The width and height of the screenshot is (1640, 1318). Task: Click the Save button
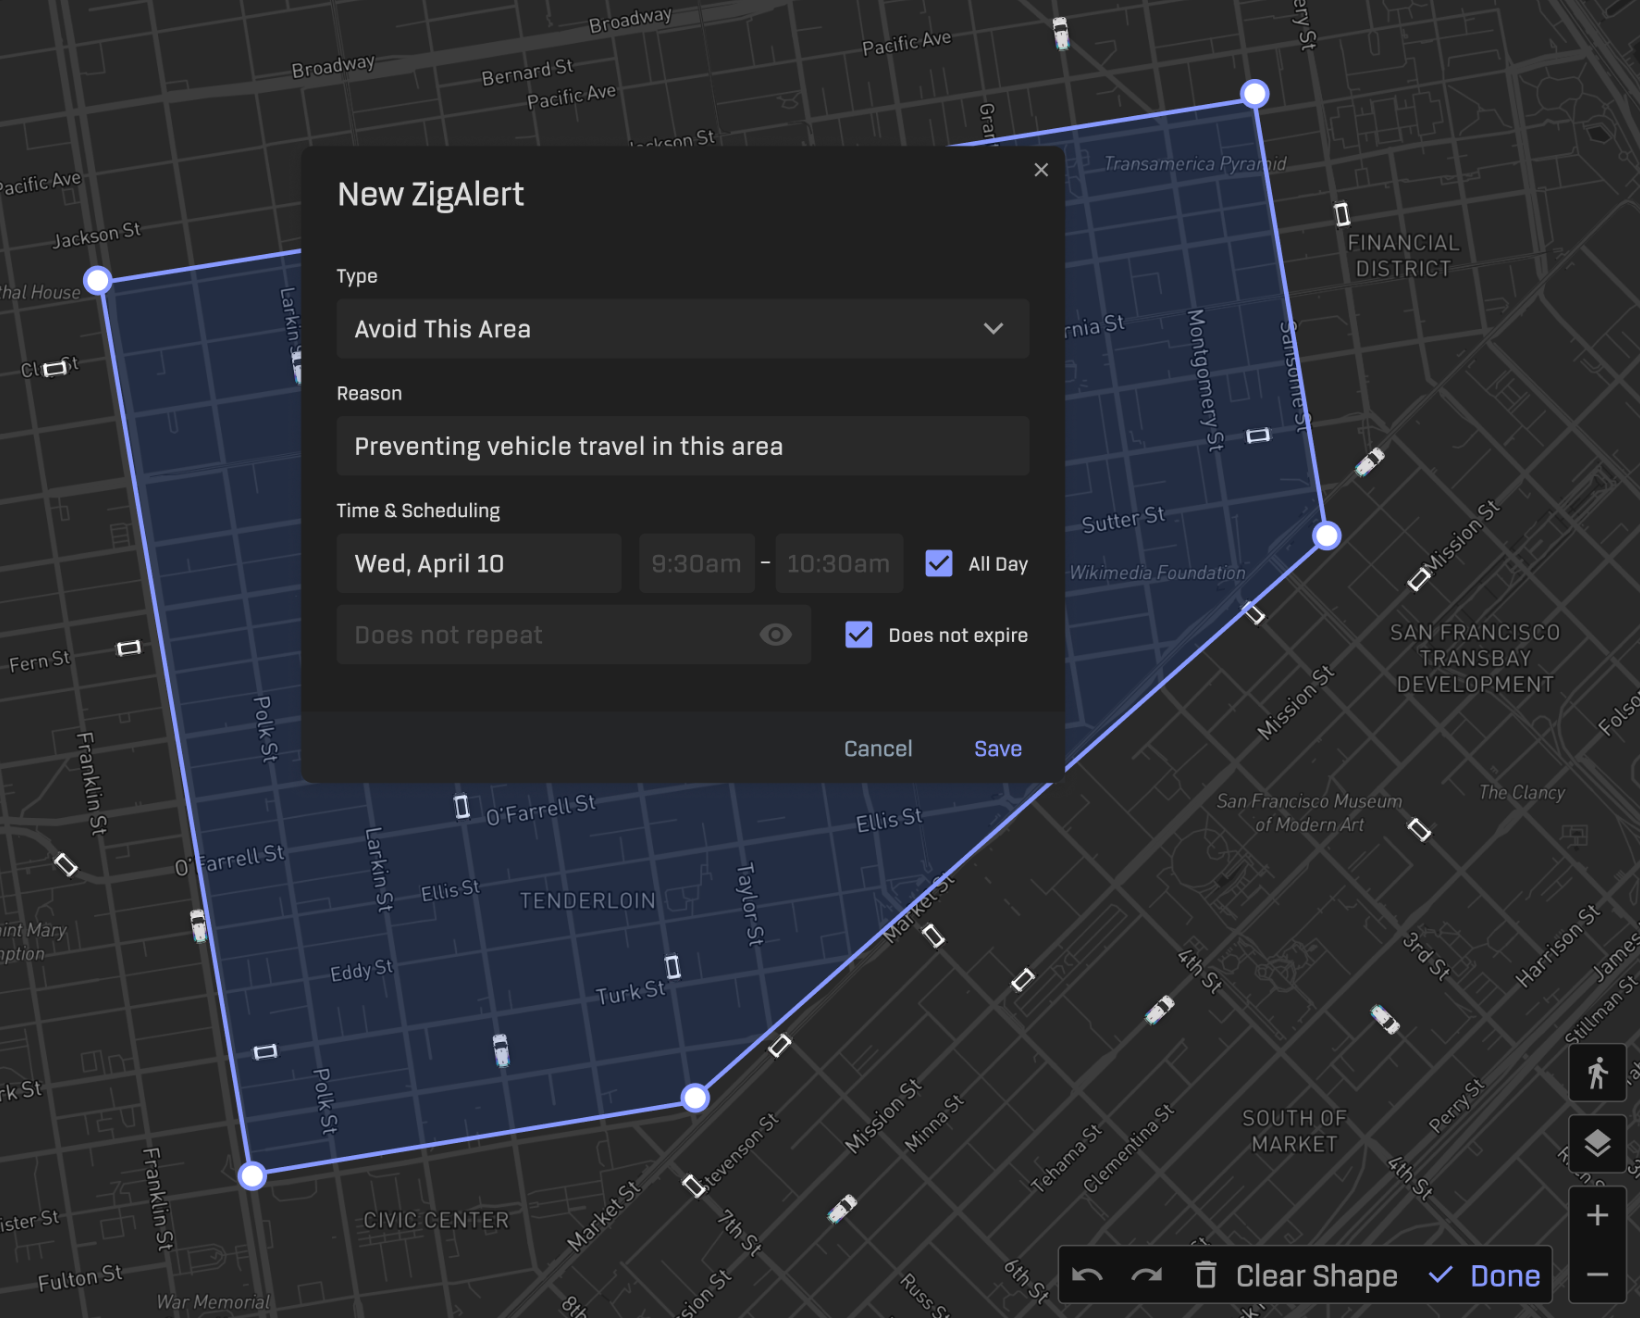click(997, 748)
